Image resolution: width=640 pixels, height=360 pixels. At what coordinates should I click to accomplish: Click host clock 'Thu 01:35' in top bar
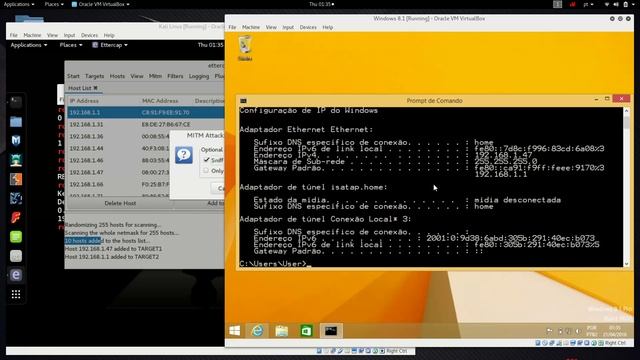[x=321, y=4]
